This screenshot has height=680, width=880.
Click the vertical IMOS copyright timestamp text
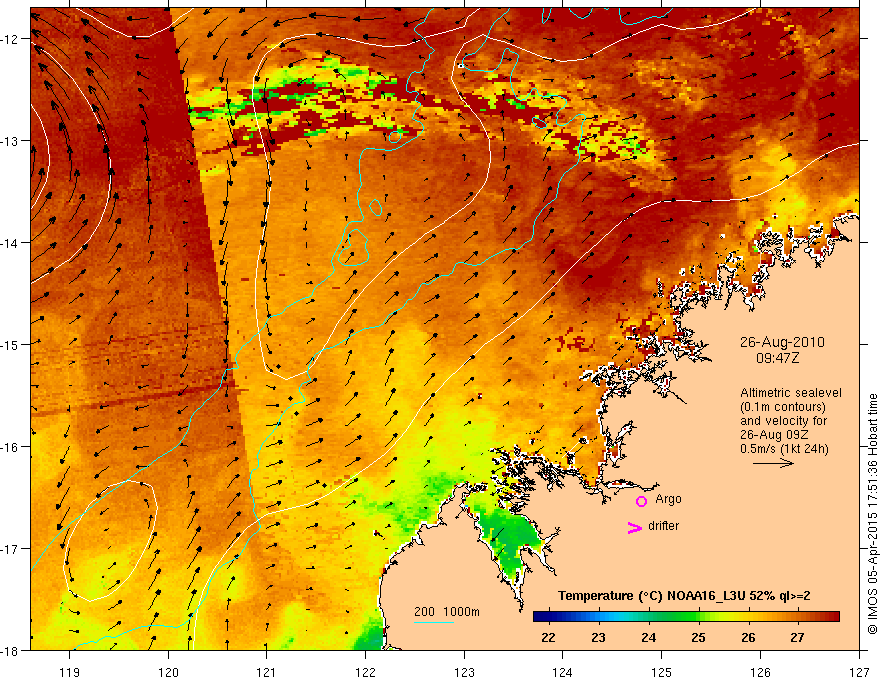tap(872, 514)
